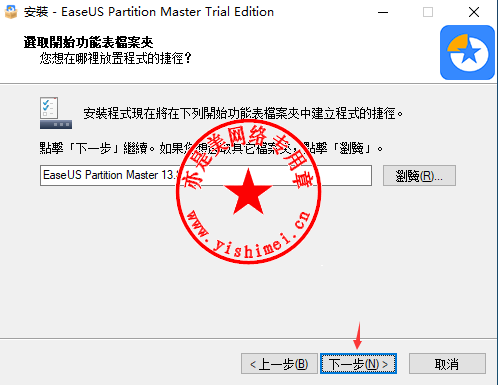Minimize the installer window
Viewport: 498px width, 385px height.
(x=383, y=12)
